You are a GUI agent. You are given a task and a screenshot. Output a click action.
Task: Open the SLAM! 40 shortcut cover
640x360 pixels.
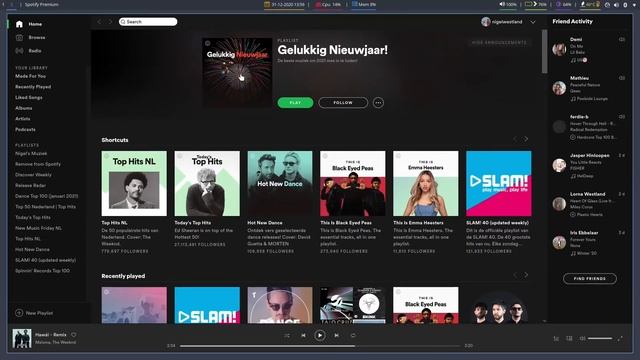499,184
